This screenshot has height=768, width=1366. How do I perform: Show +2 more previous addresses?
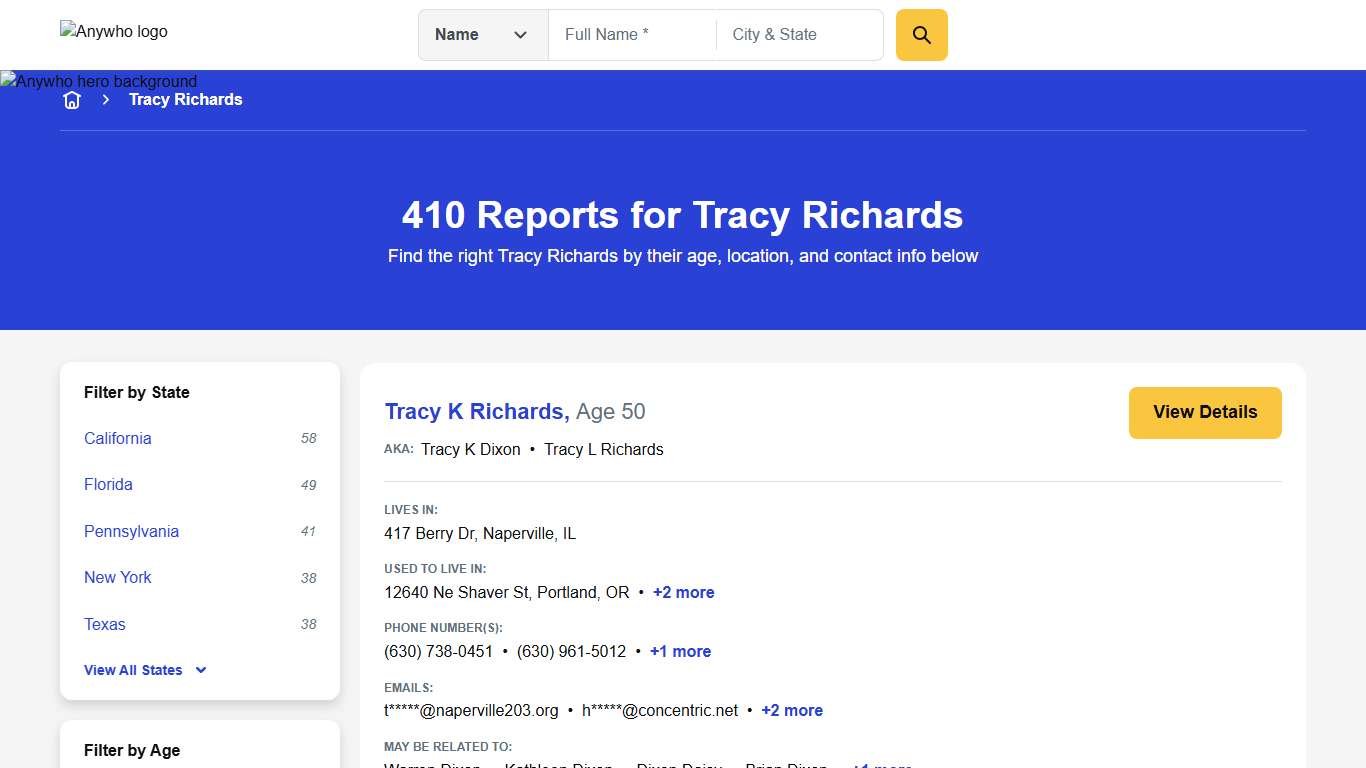pos(683,592)
